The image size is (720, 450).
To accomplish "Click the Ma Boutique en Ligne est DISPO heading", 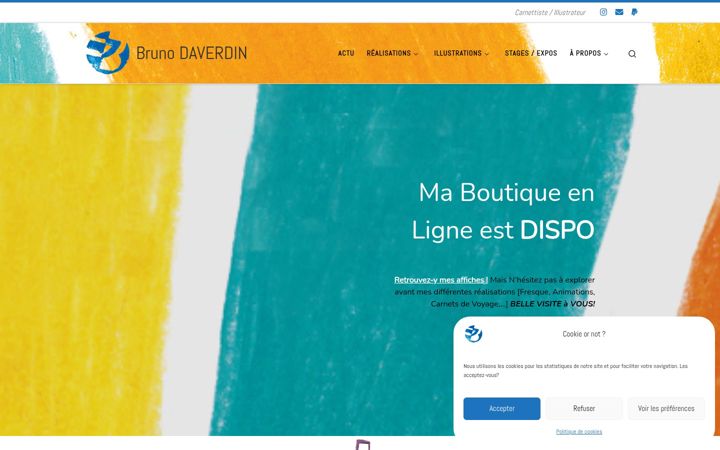I will 503,211.
